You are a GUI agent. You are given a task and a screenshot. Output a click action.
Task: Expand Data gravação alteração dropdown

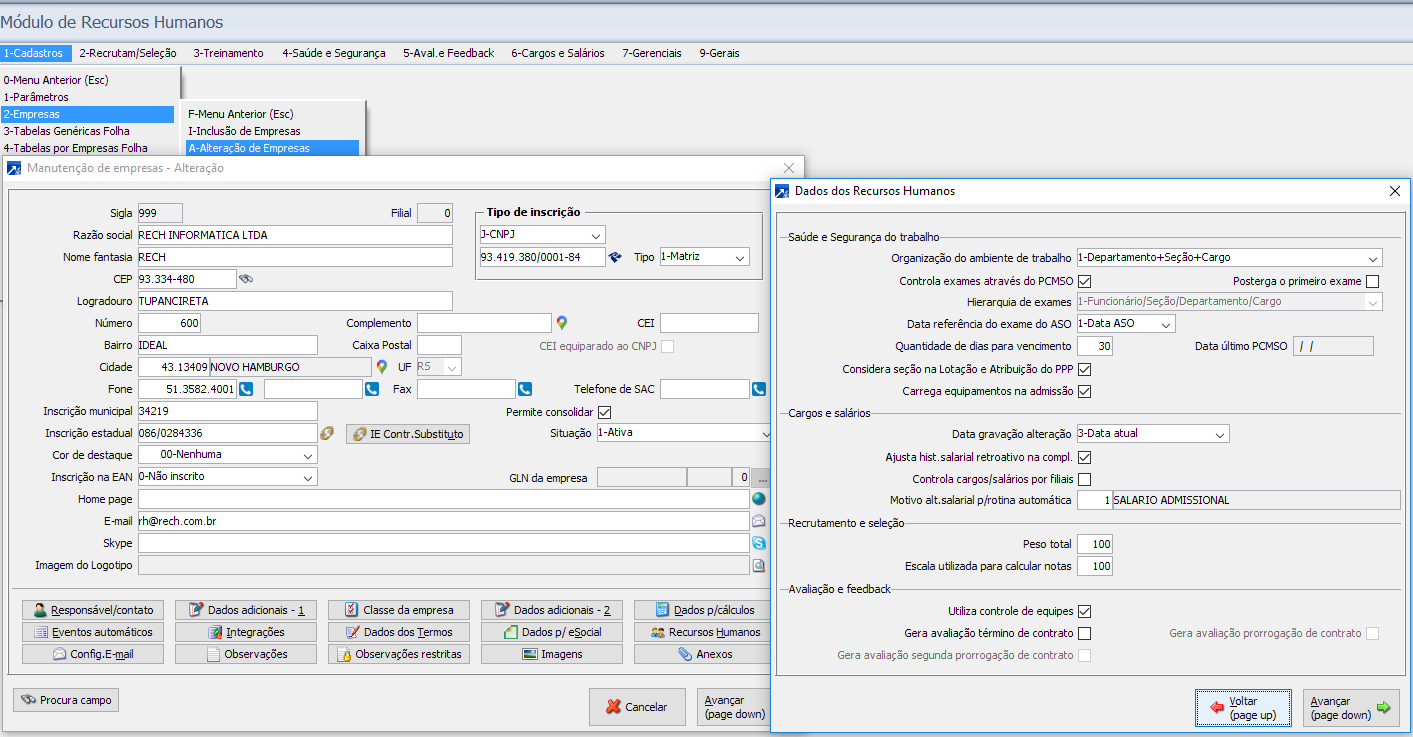1220,434
